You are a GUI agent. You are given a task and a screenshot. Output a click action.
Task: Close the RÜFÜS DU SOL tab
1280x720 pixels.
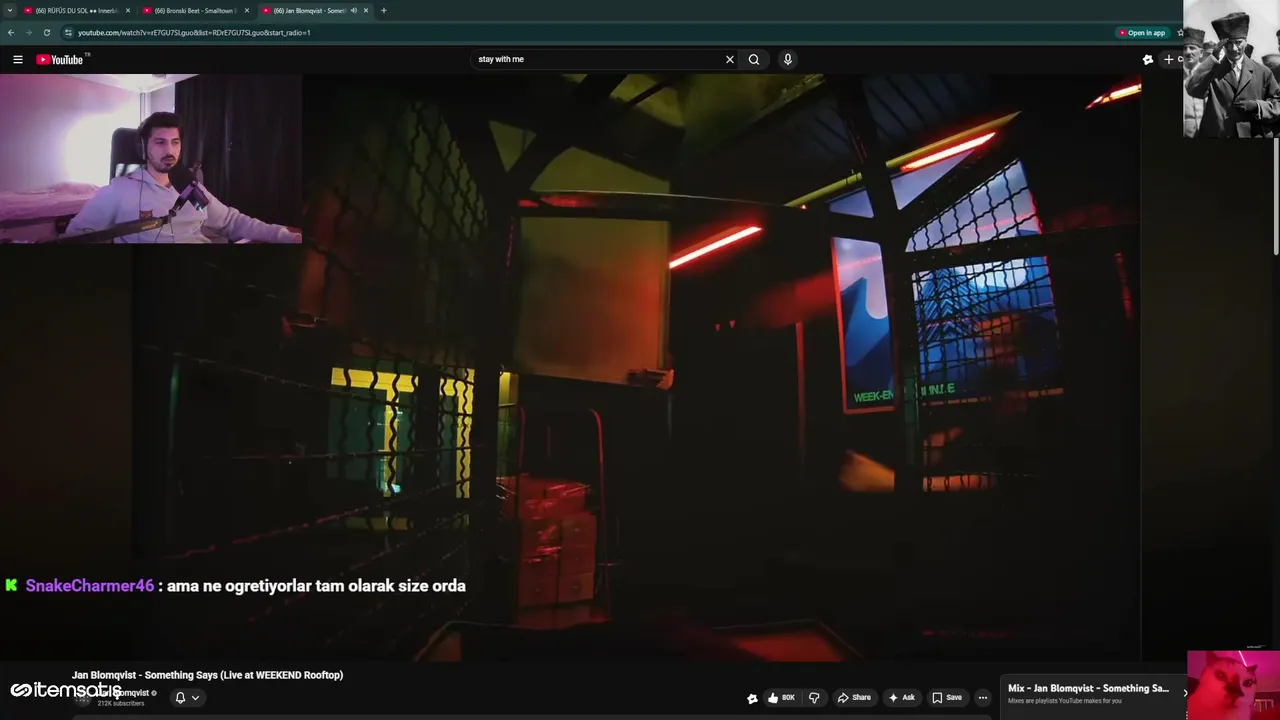[128, 10]
